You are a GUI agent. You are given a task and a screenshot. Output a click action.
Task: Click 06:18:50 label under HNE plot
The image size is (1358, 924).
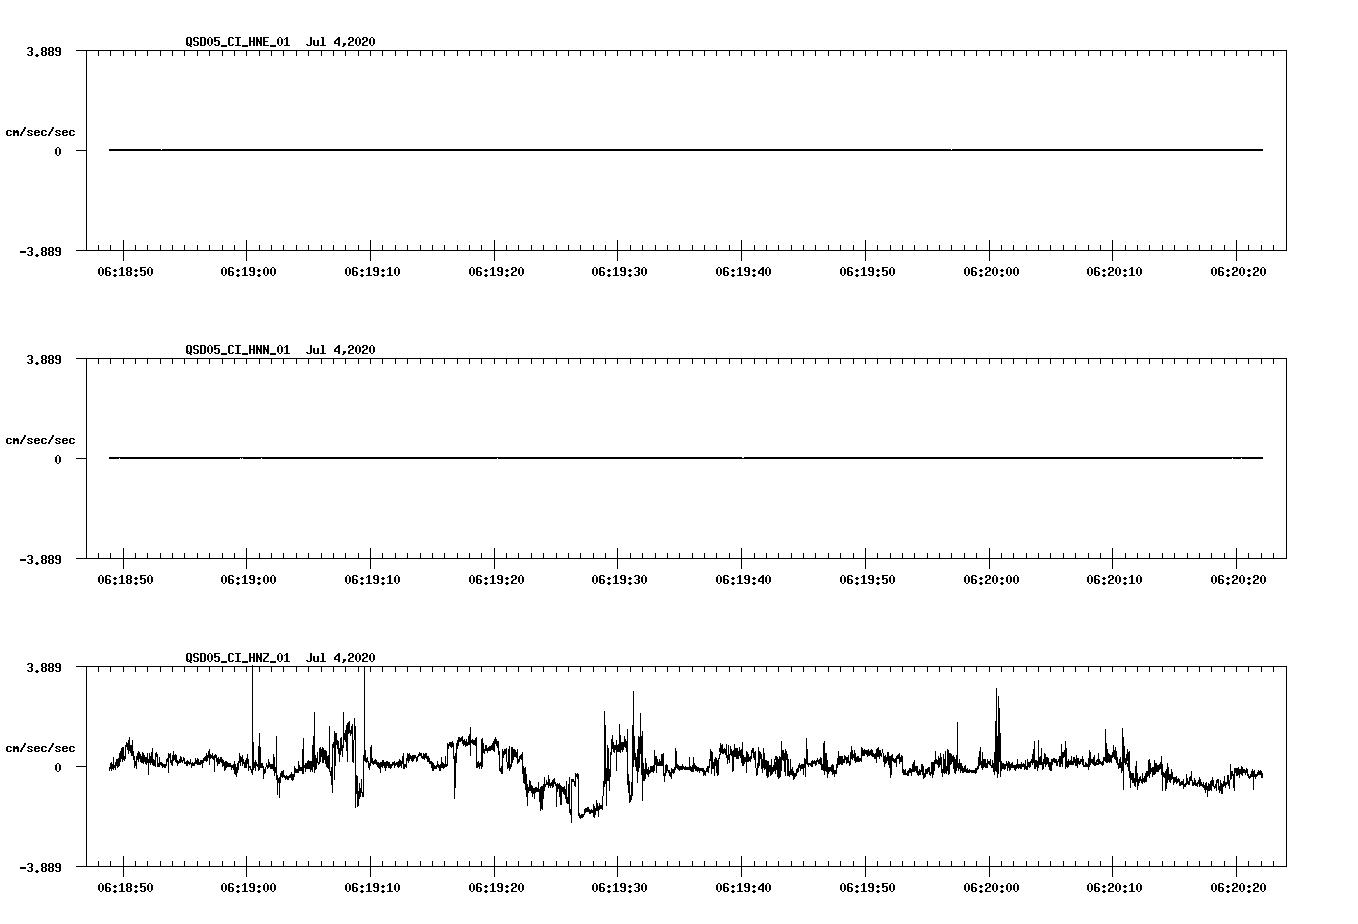click(125, 272)
